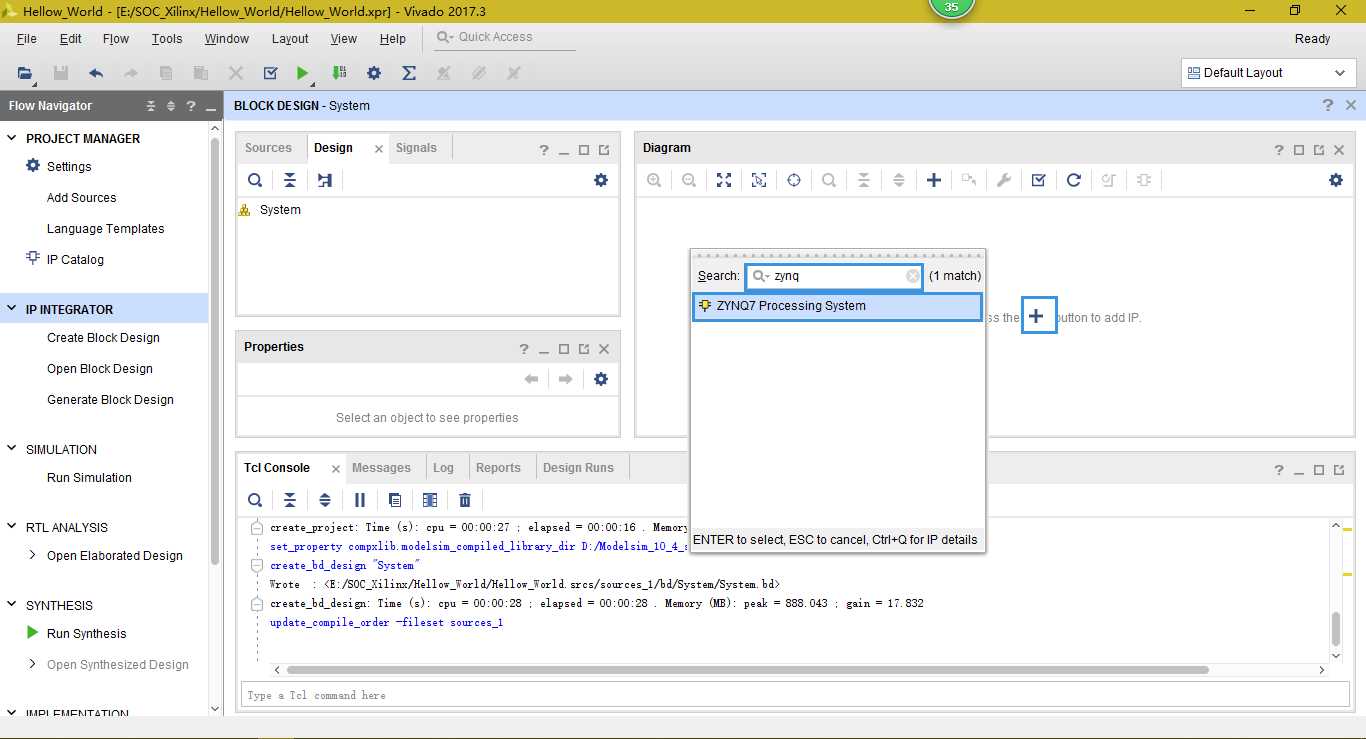Click Run Synthesis

[87, 634]
